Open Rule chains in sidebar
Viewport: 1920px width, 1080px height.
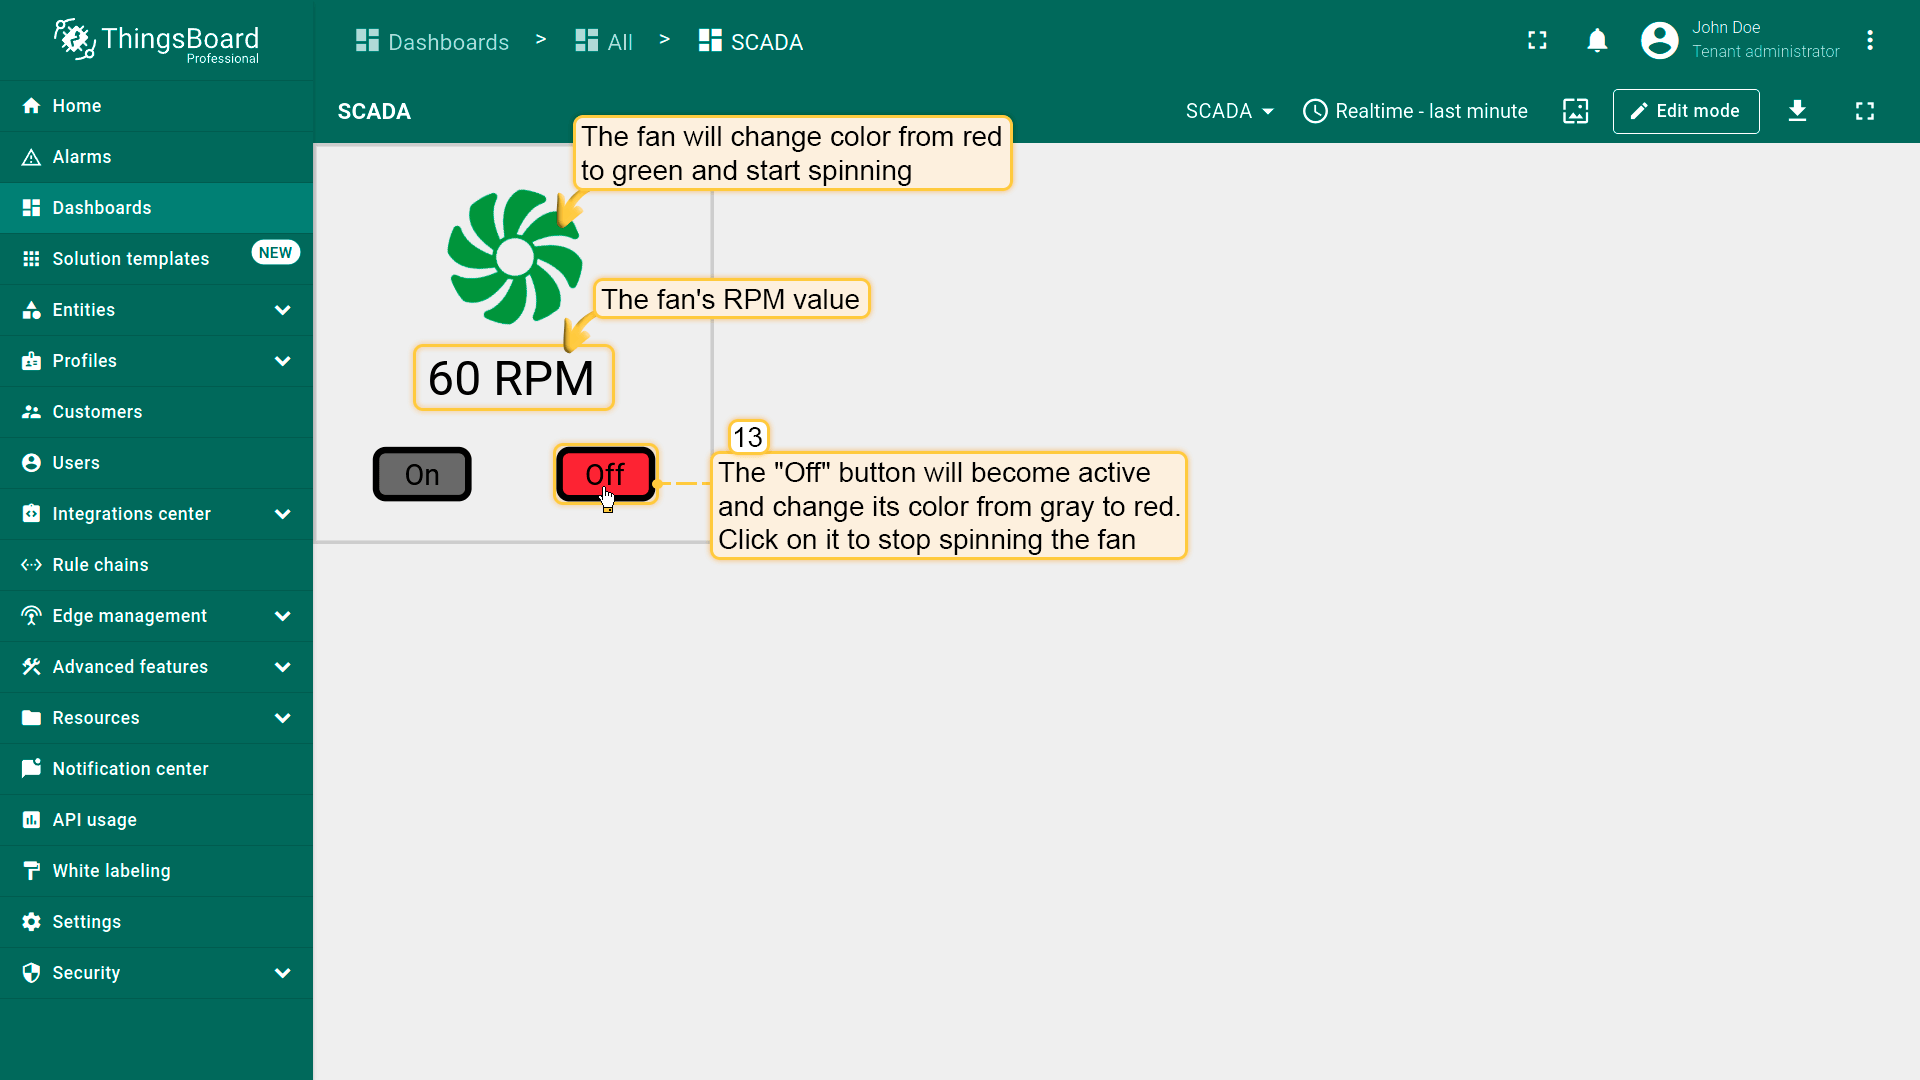tap(100, 565)
